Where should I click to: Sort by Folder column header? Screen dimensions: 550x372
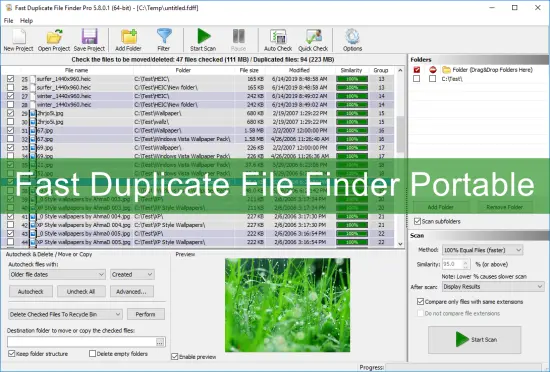click(x=183, y=70)
